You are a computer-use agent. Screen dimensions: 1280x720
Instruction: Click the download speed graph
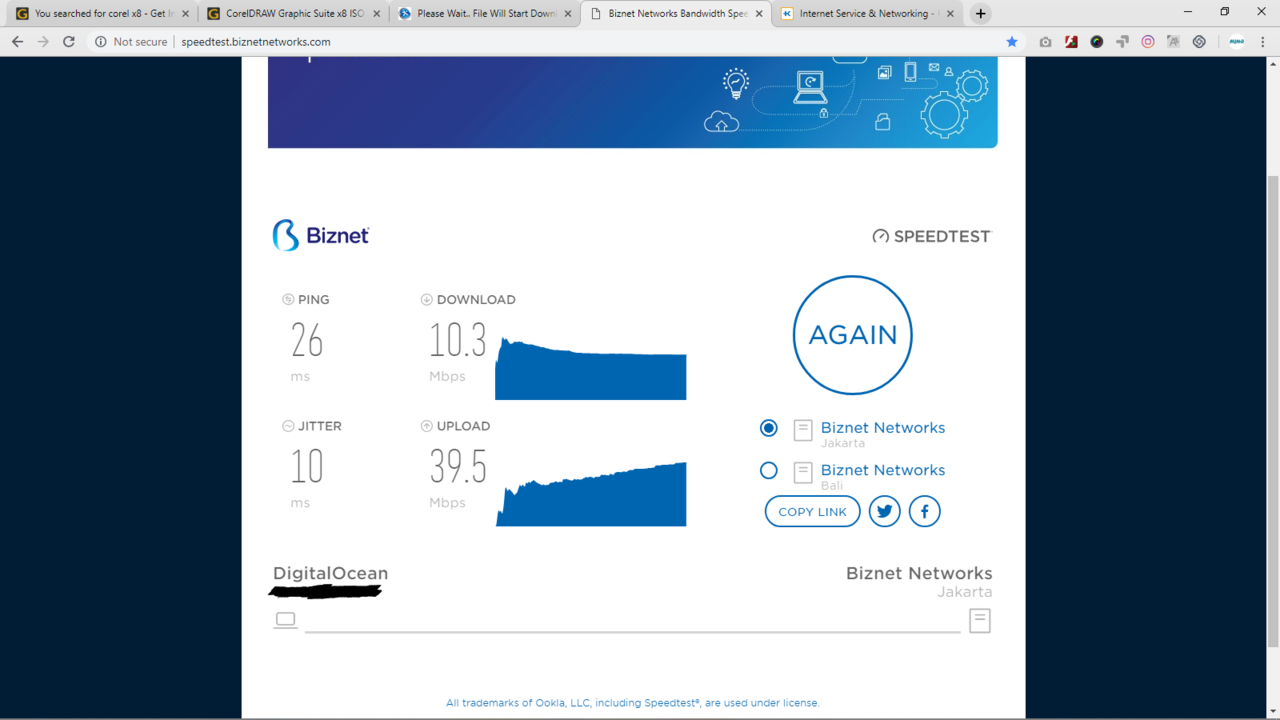(591, 368)
